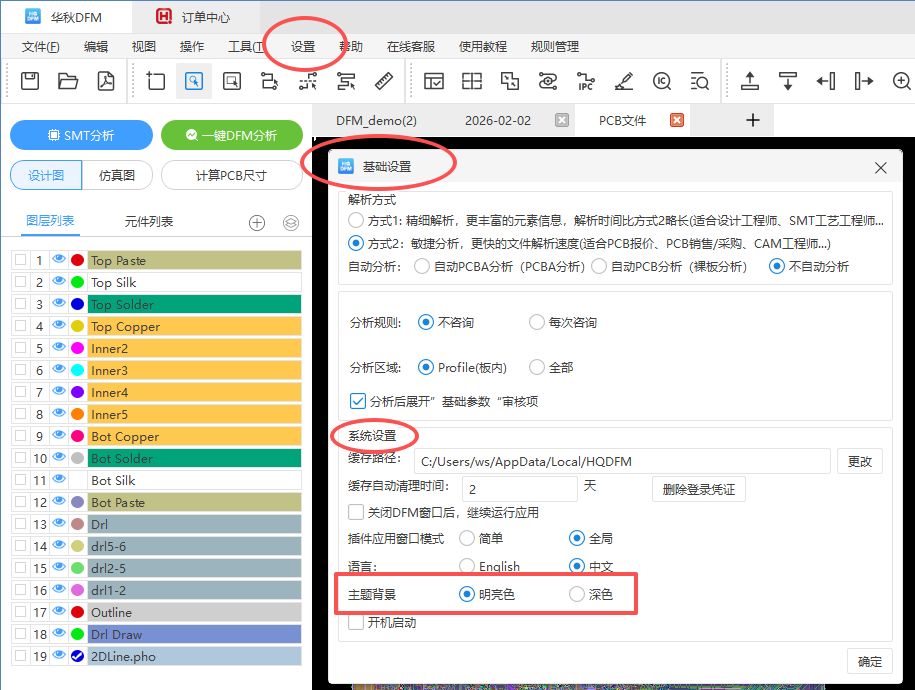This screenshot has width=915, height=690.
Task: Click the SMT分析 button
Action: pyautogui.click(x=81, y=135)
